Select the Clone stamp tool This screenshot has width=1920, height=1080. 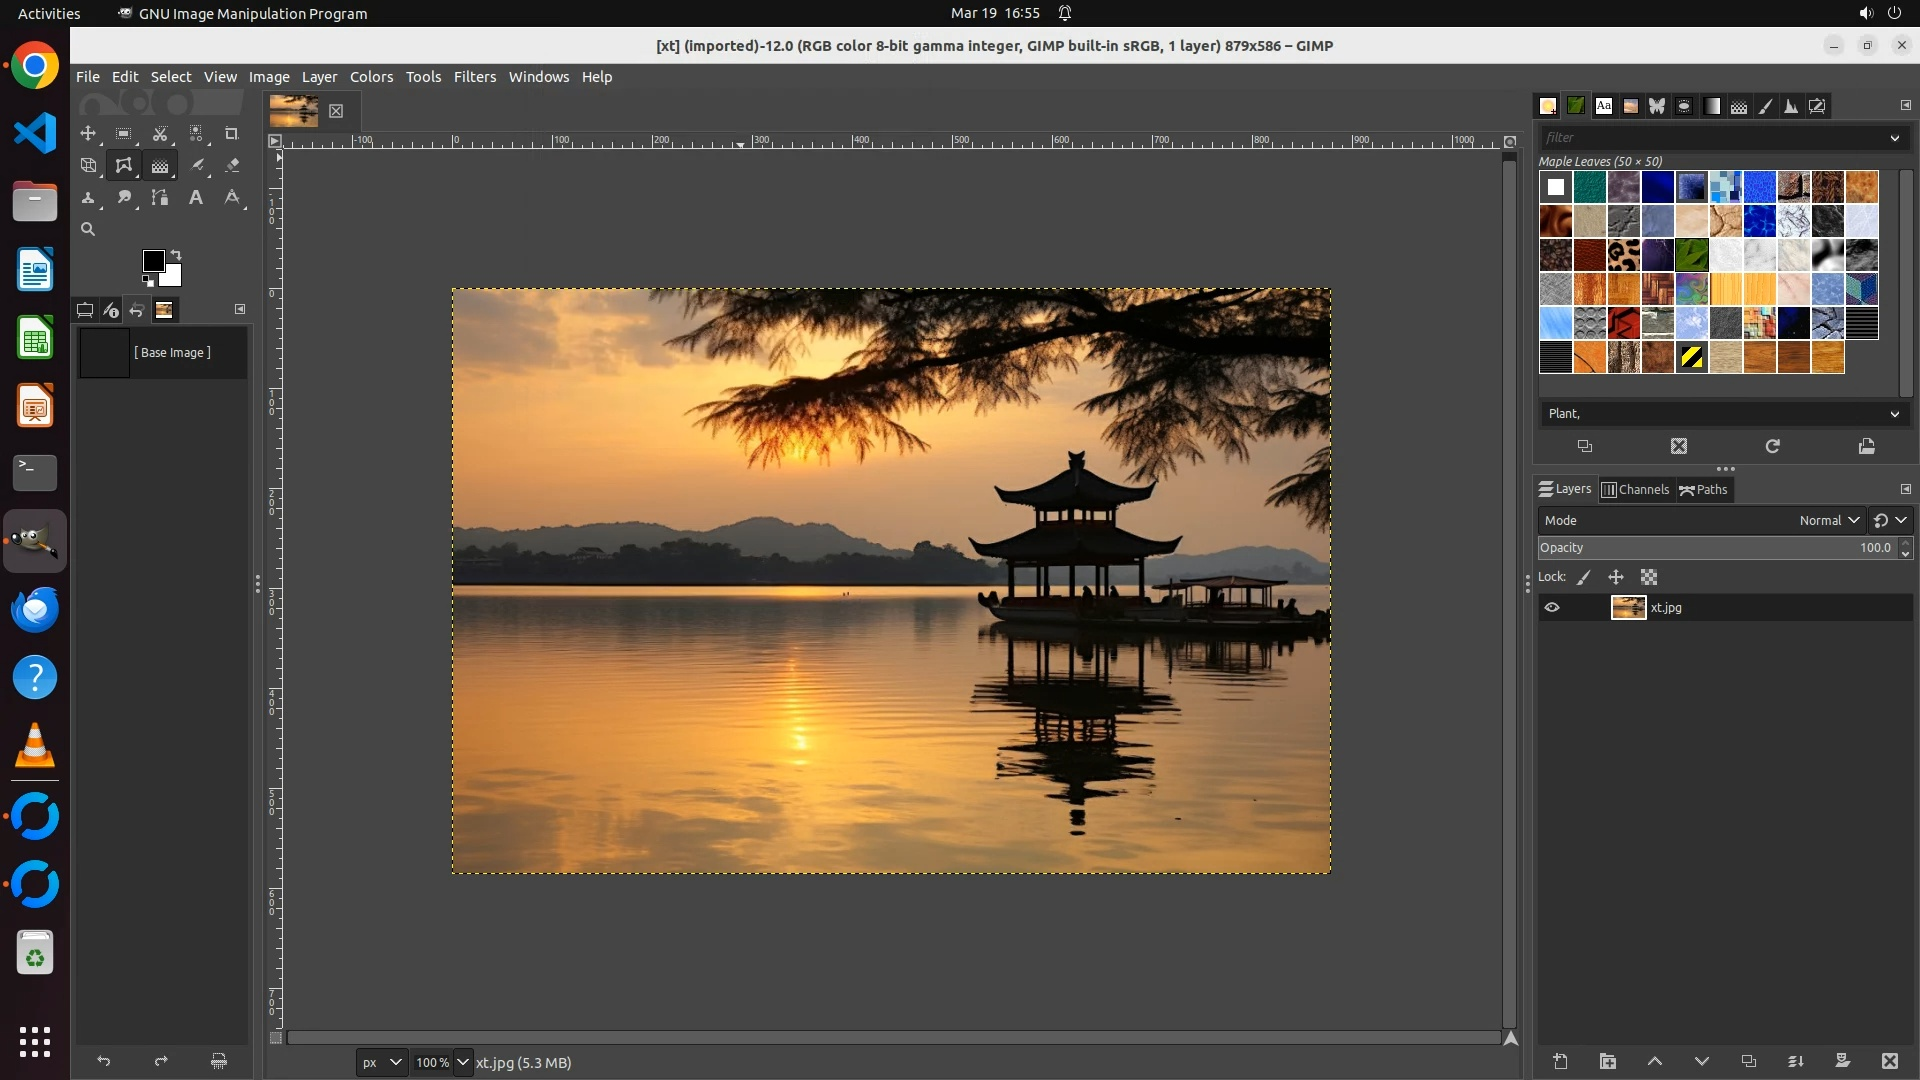88,197
